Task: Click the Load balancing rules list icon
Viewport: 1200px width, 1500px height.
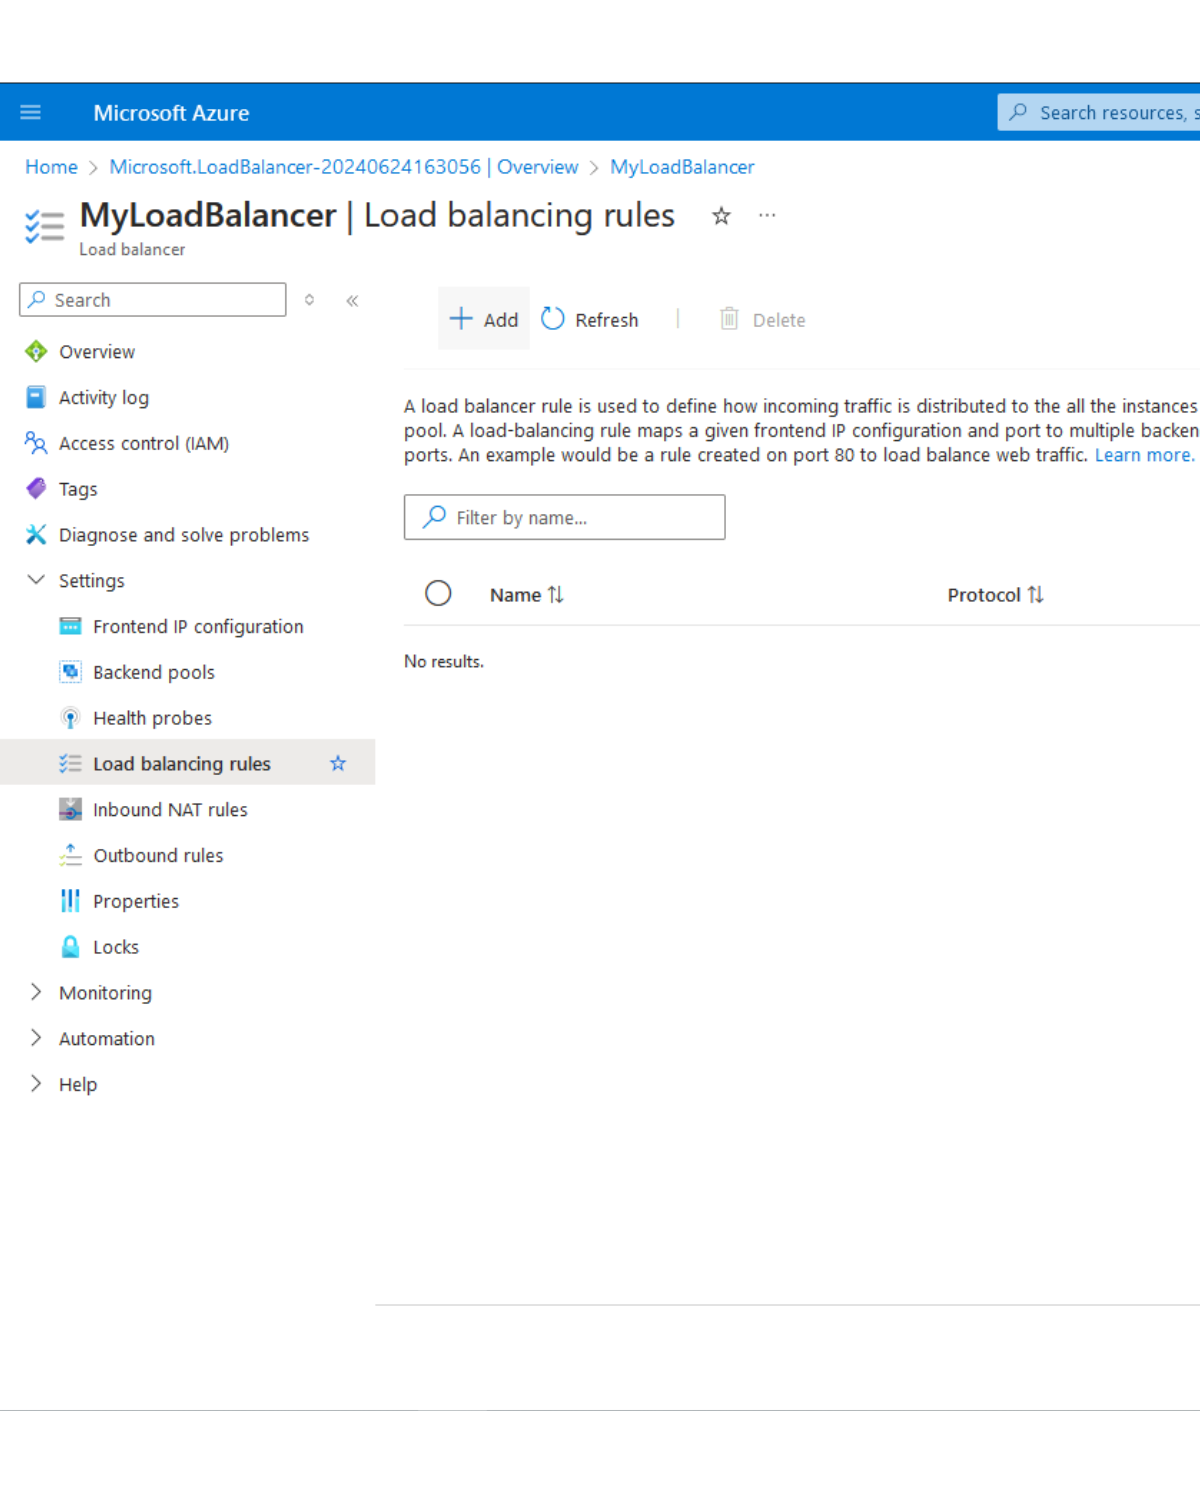Action: pos(70,763)
